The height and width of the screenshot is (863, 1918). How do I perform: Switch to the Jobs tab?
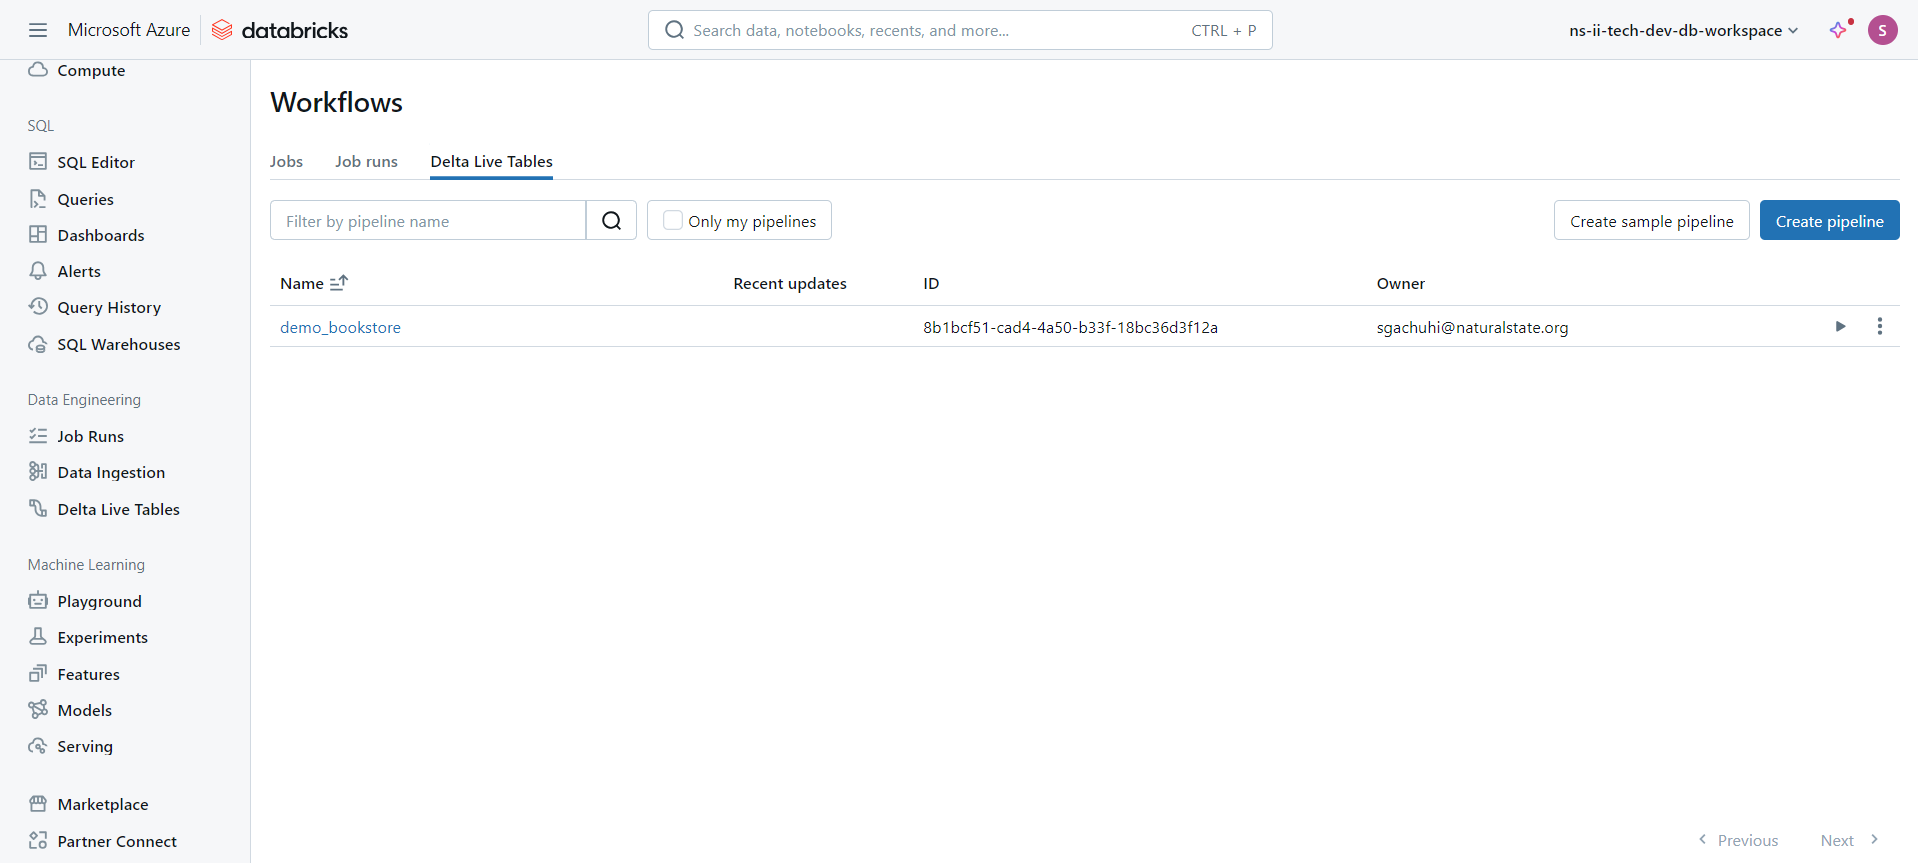tap(286, 161)
